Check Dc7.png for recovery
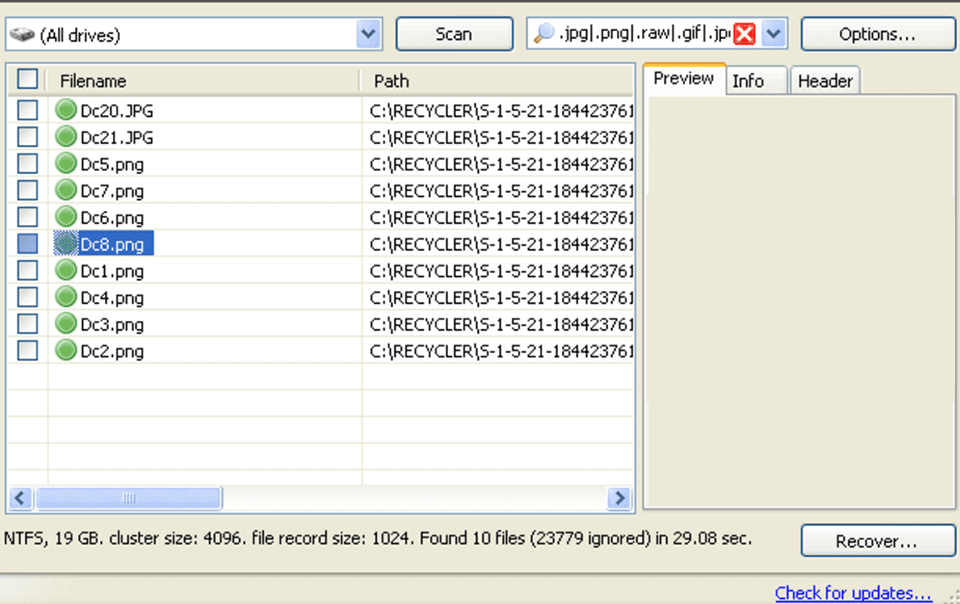Screen dimensions: 960x604 27,190
